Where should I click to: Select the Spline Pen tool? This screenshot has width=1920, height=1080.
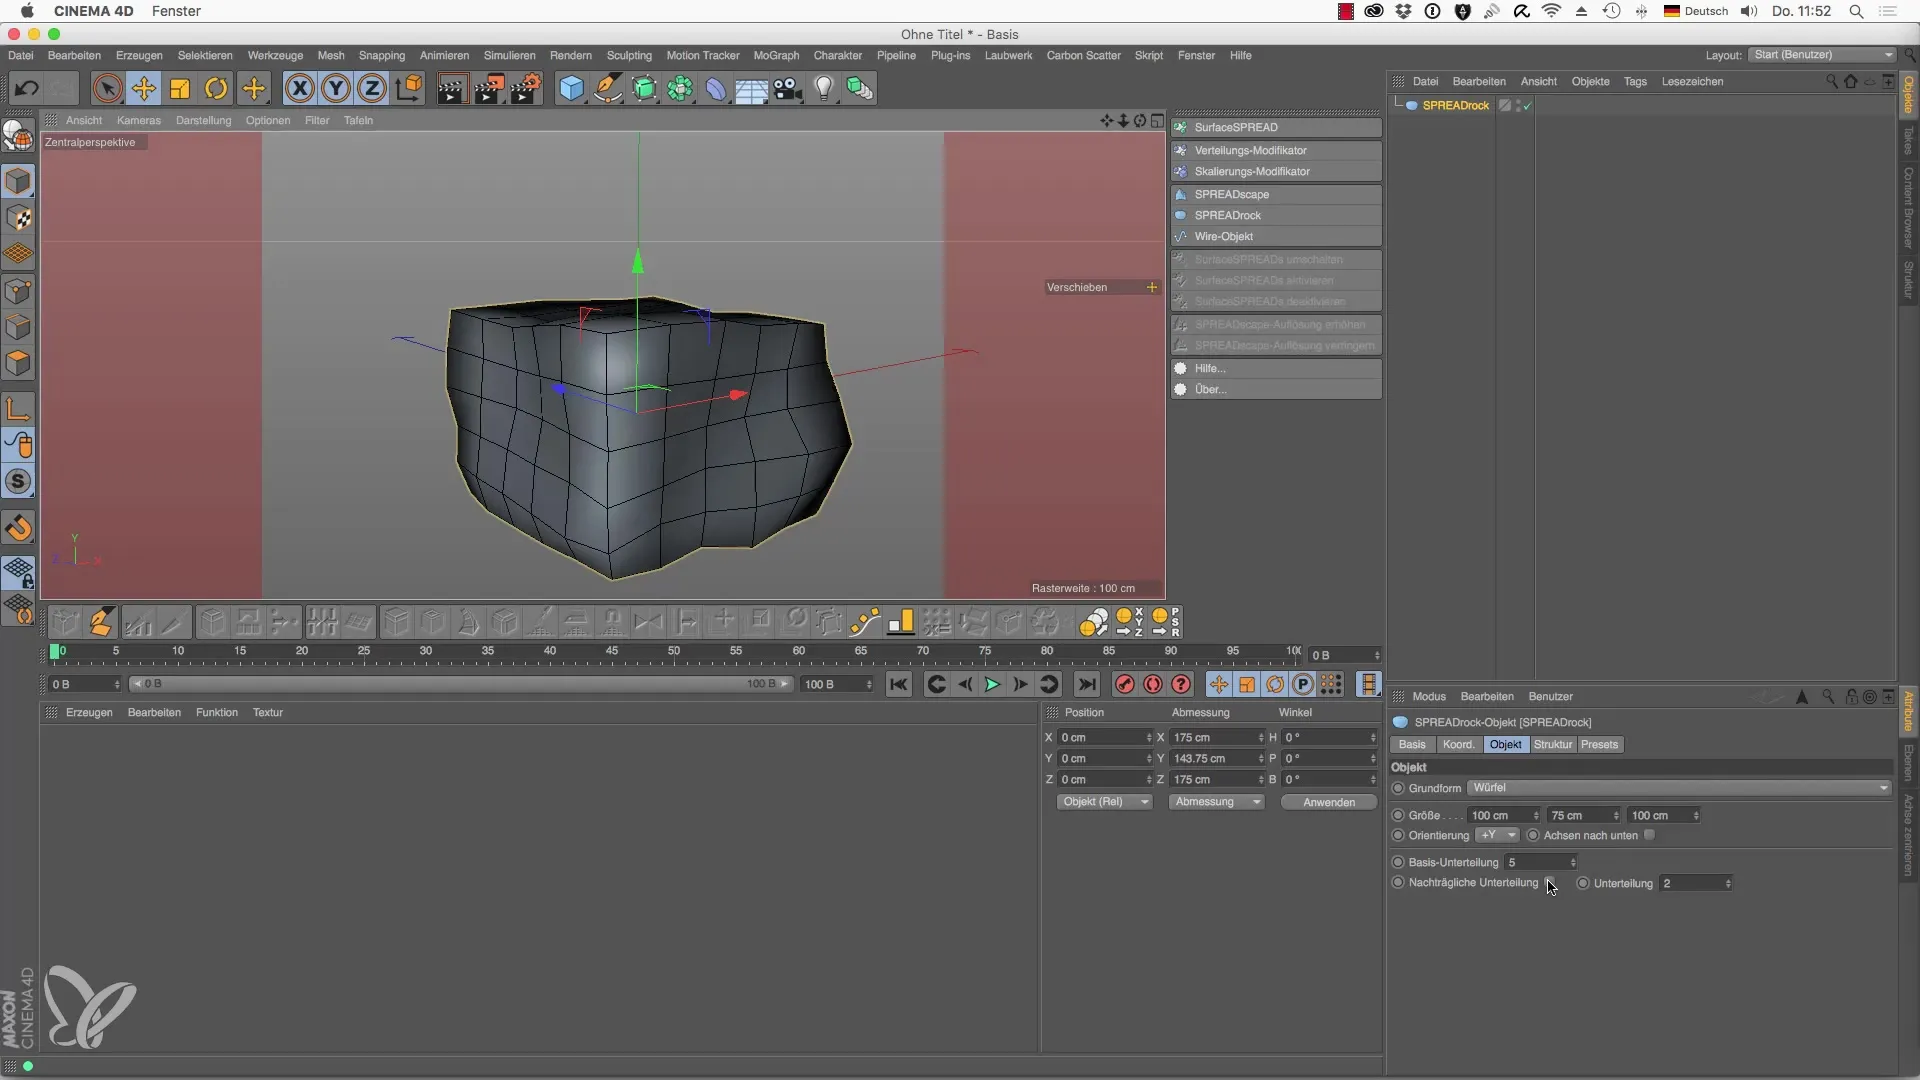click(x=608, y=89)
